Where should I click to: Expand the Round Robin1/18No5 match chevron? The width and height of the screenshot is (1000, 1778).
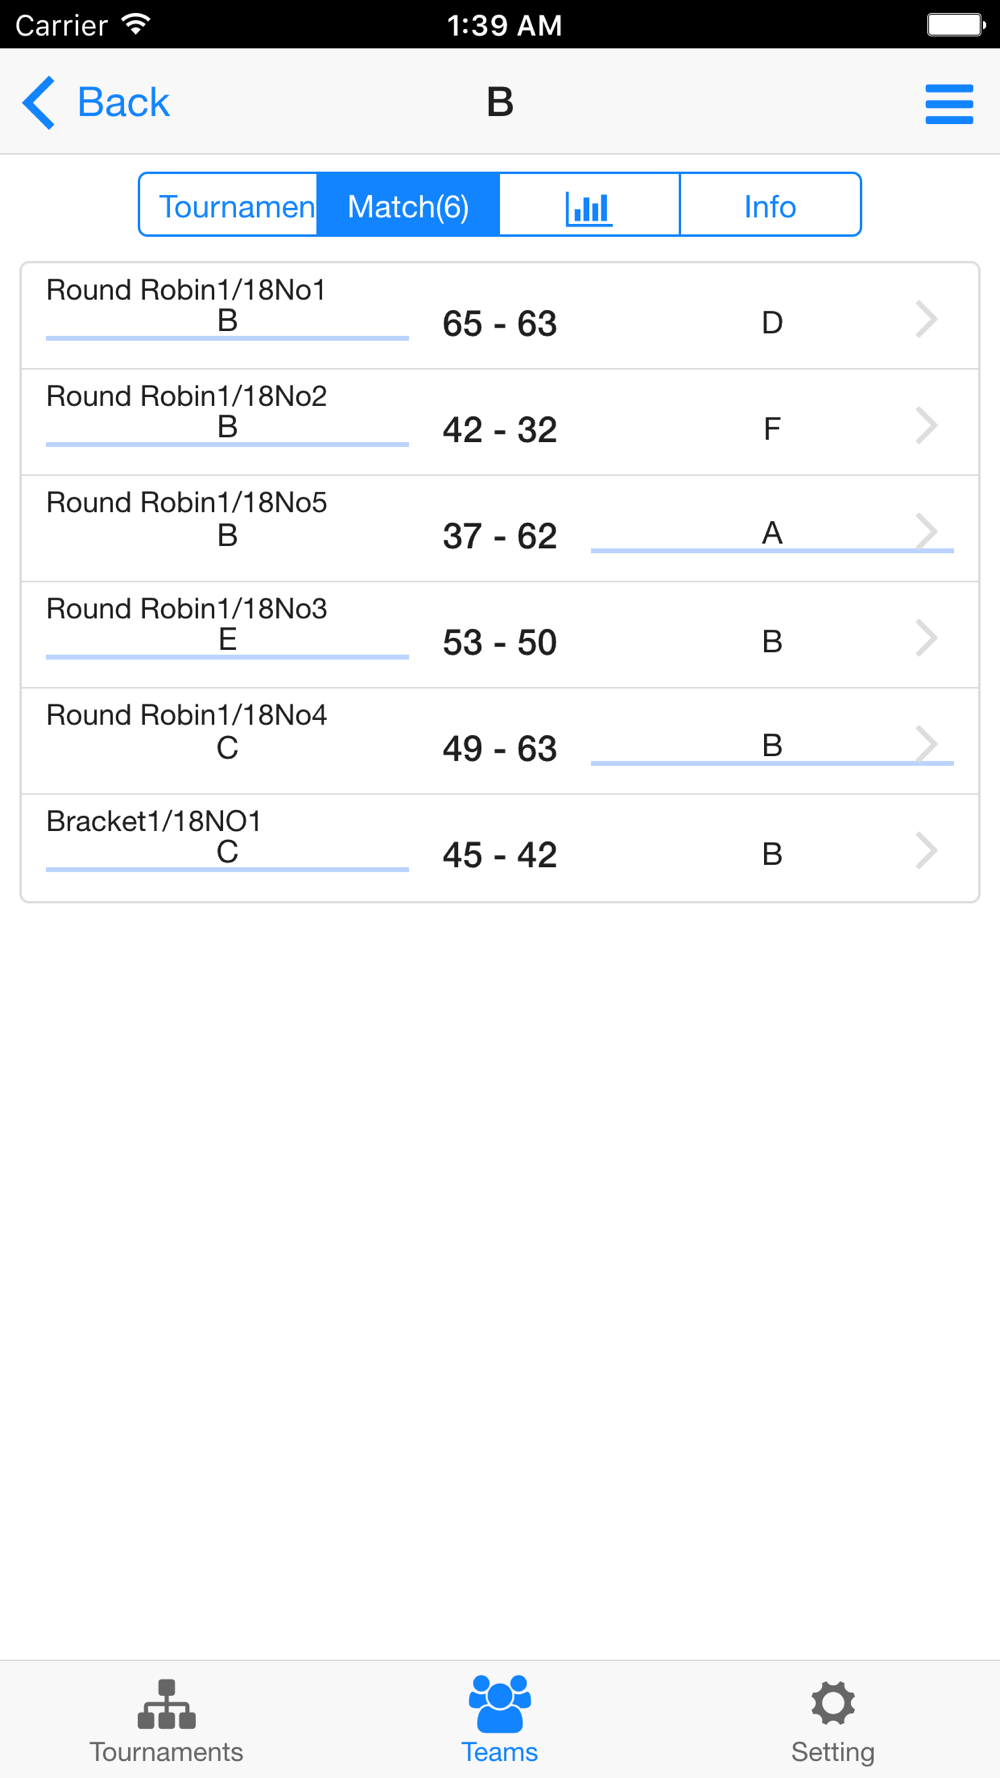[927, 532]
